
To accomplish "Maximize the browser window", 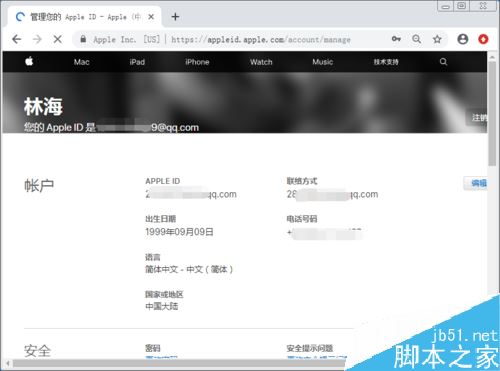I will point(461,6).
